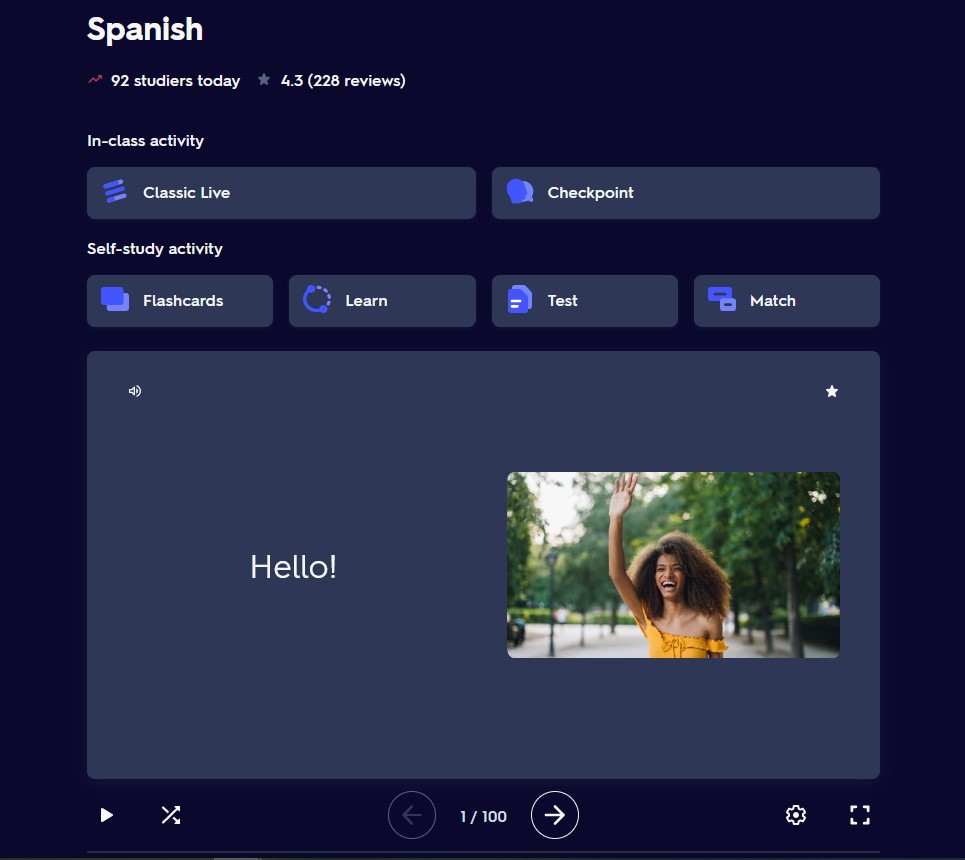Play audio for the Hello! card

pyautogui.click(x=135, y=391)
